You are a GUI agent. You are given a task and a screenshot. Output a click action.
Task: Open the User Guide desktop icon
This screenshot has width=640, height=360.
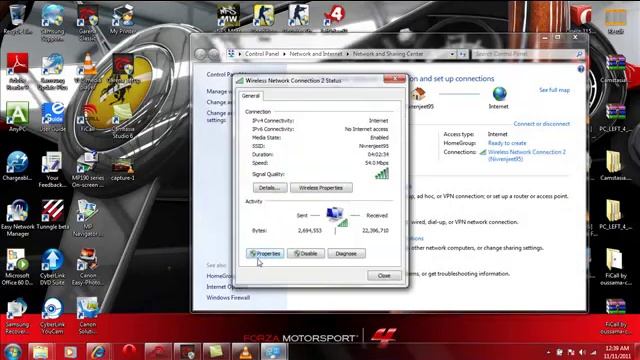[53, 117]
